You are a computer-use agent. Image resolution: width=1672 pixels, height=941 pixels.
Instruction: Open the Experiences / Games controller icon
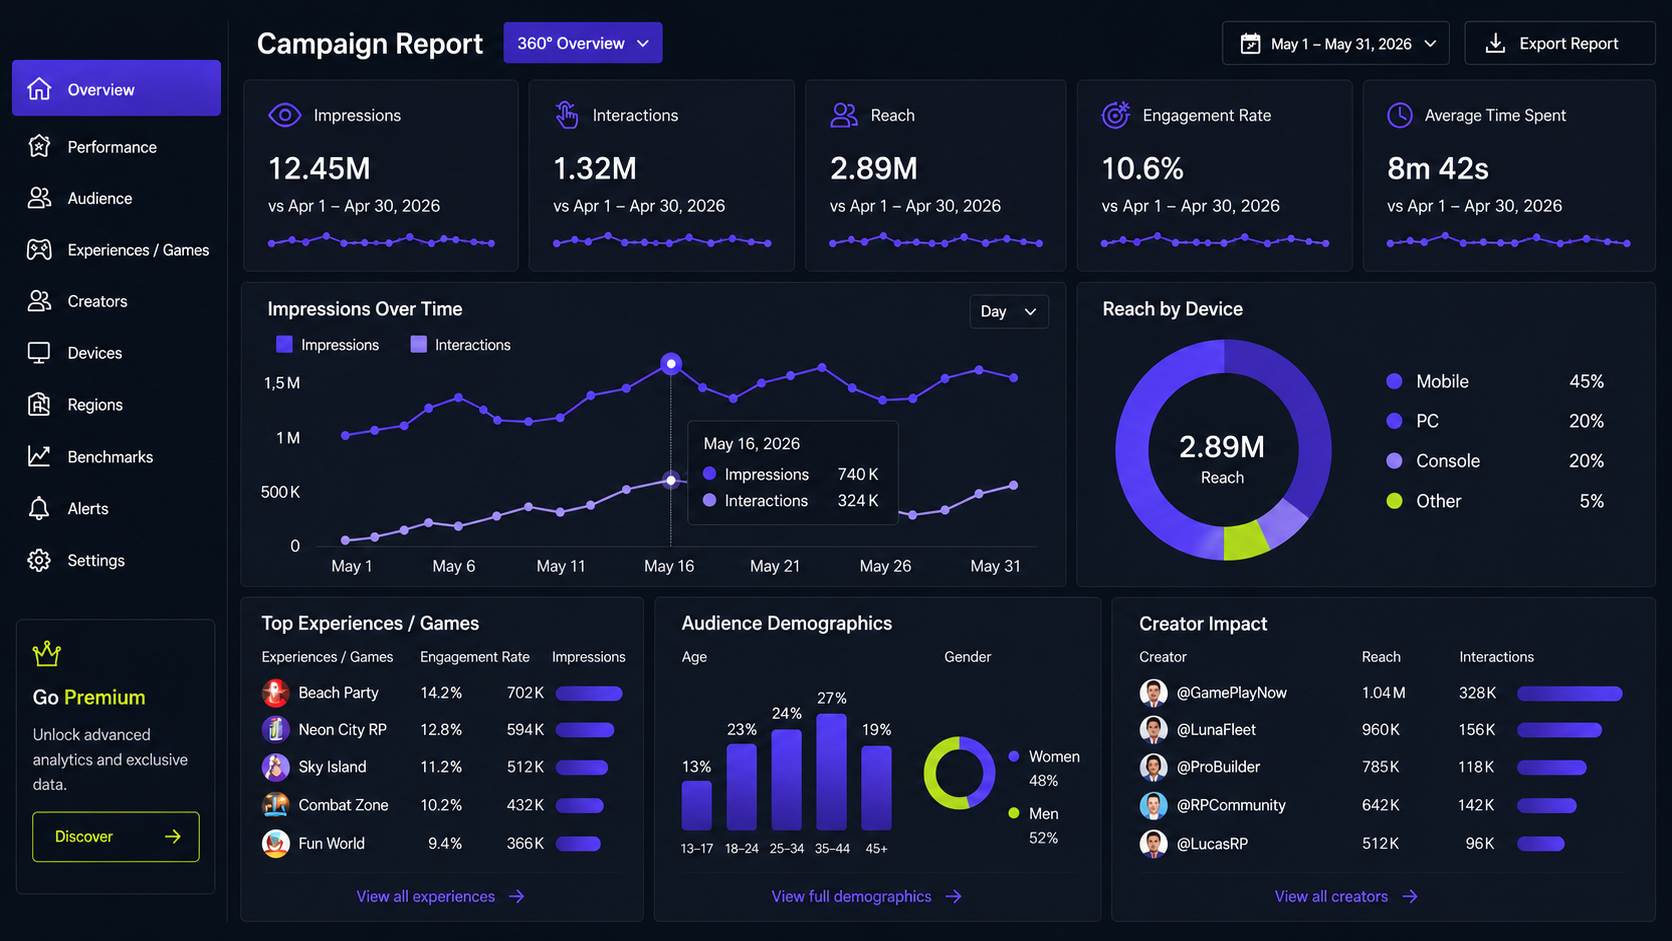pyautogui.click(x=39, y=250)
